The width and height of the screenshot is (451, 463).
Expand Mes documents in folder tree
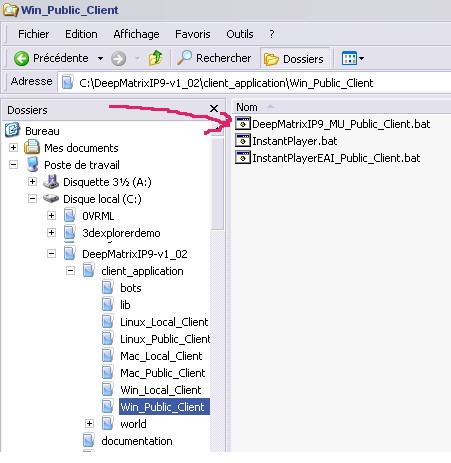click(x=13, y=148)
